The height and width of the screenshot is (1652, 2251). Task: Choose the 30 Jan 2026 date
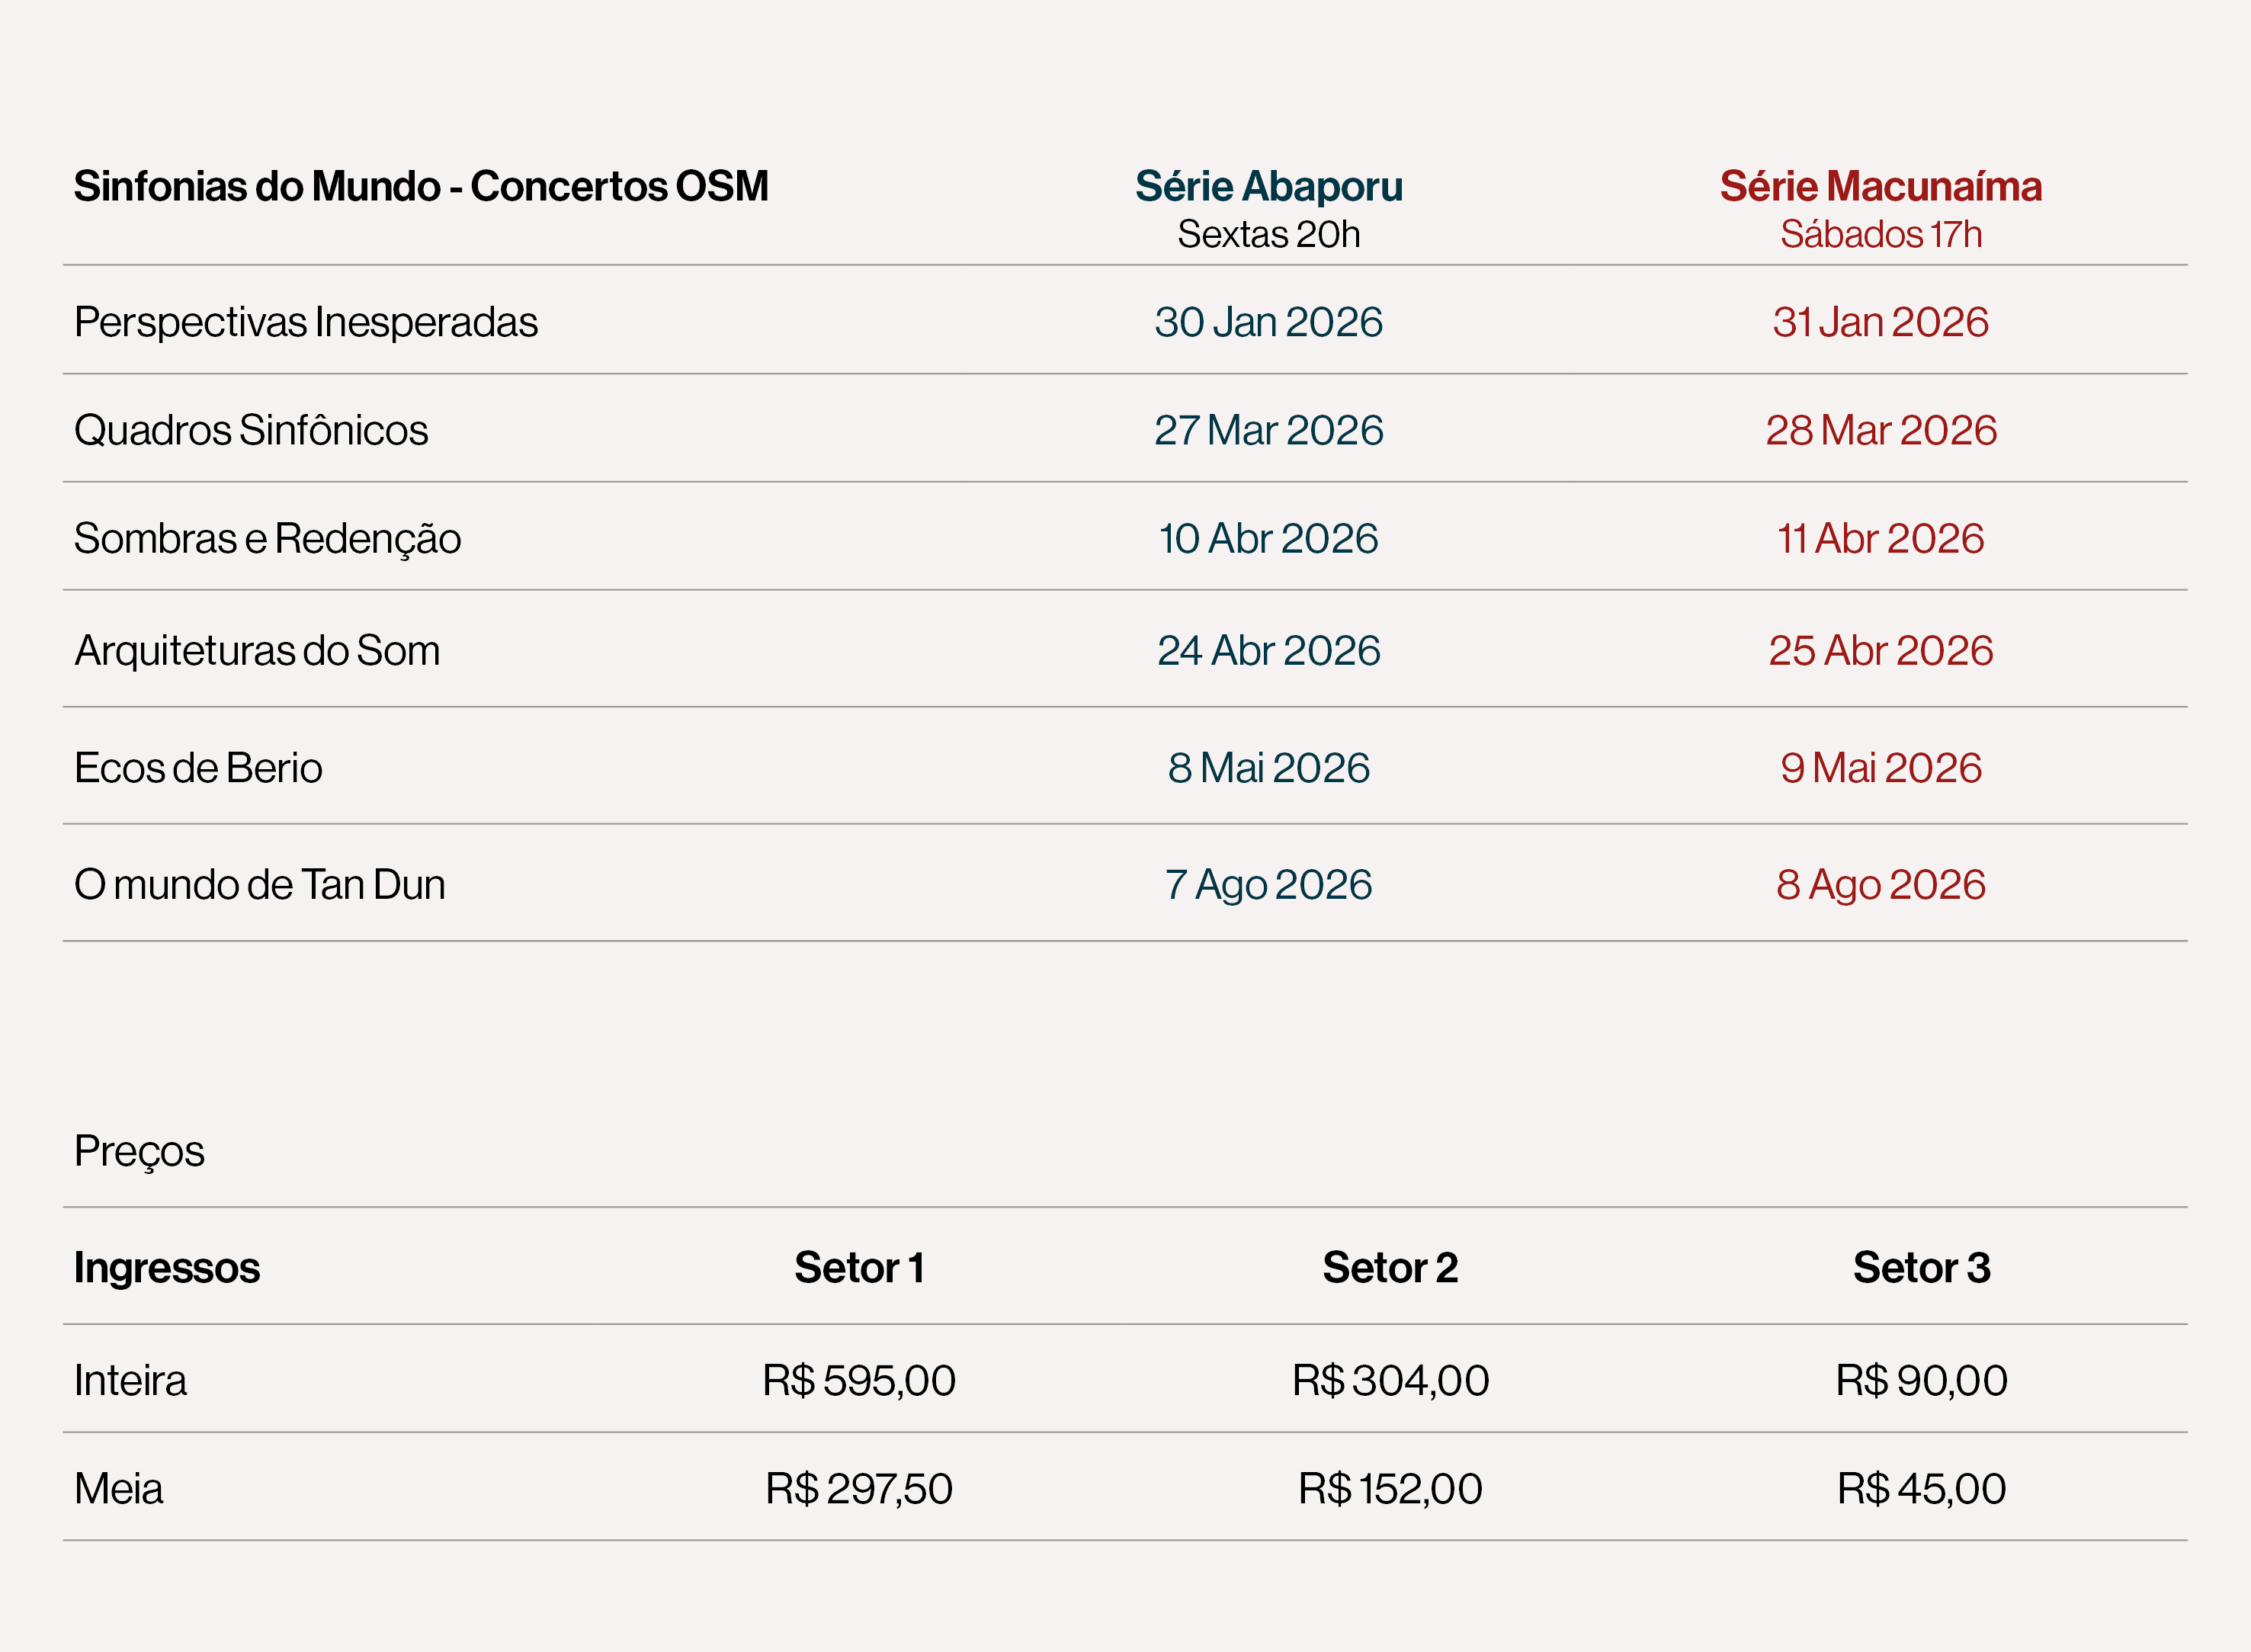tap(1268, 322)
